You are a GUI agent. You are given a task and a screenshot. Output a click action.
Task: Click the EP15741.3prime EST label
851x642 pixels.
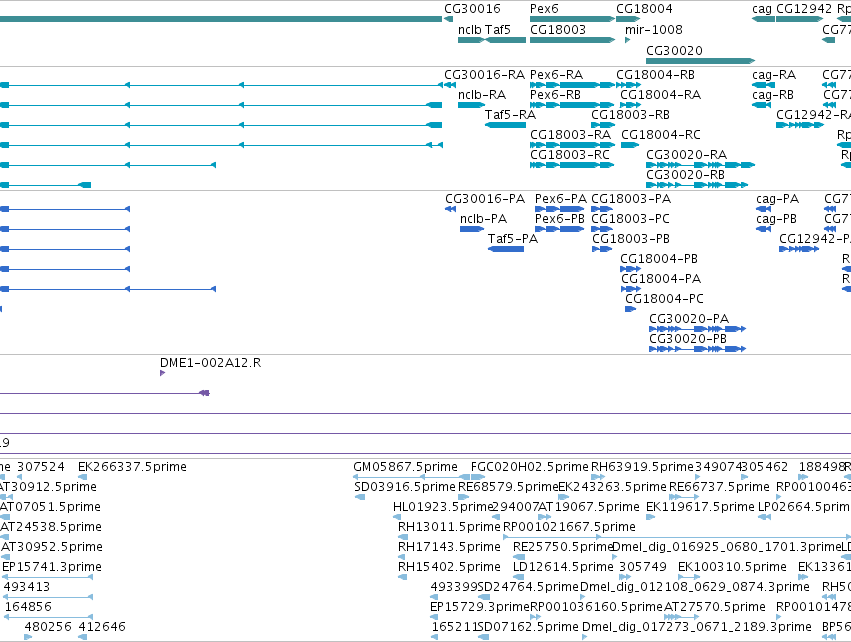pos(52,567)
